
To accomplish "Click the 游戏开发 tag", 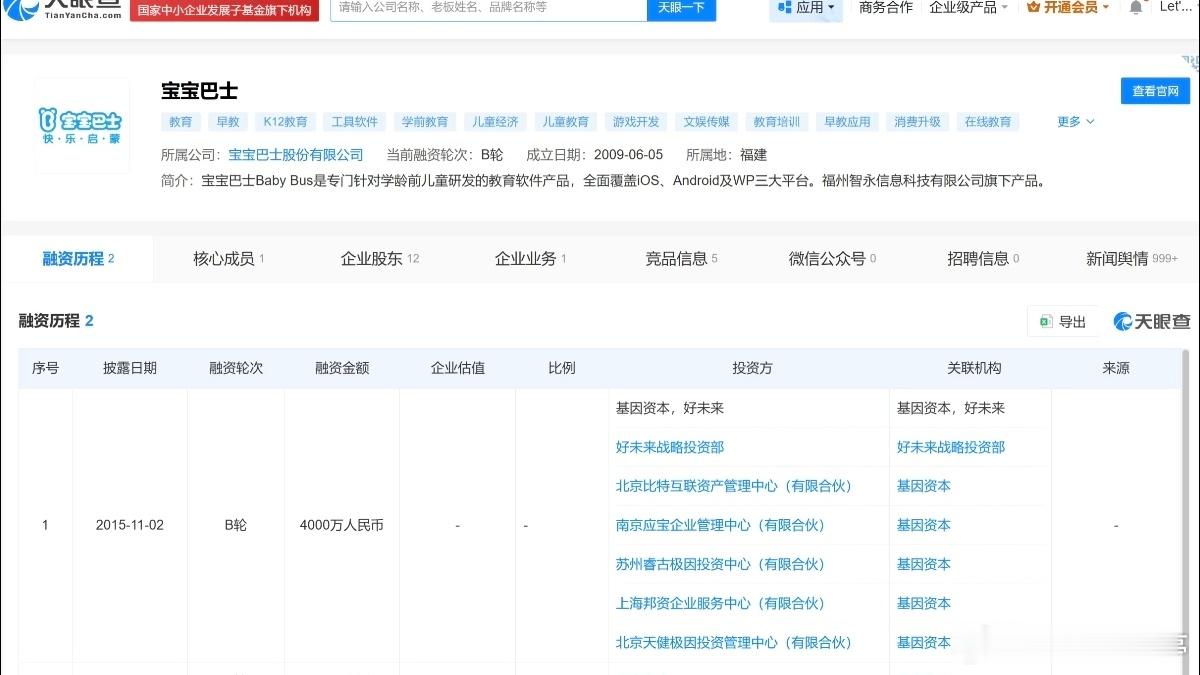I will coord(636,122).
